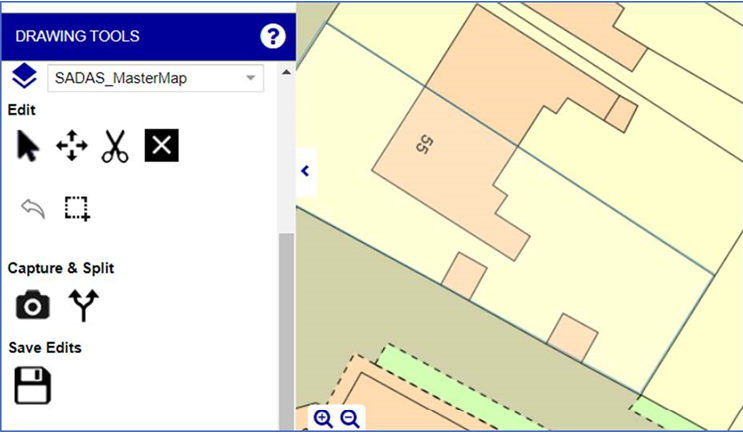Select the scissors Cut tool
This screenshot has width=743, height=435.
click(115, 146)
